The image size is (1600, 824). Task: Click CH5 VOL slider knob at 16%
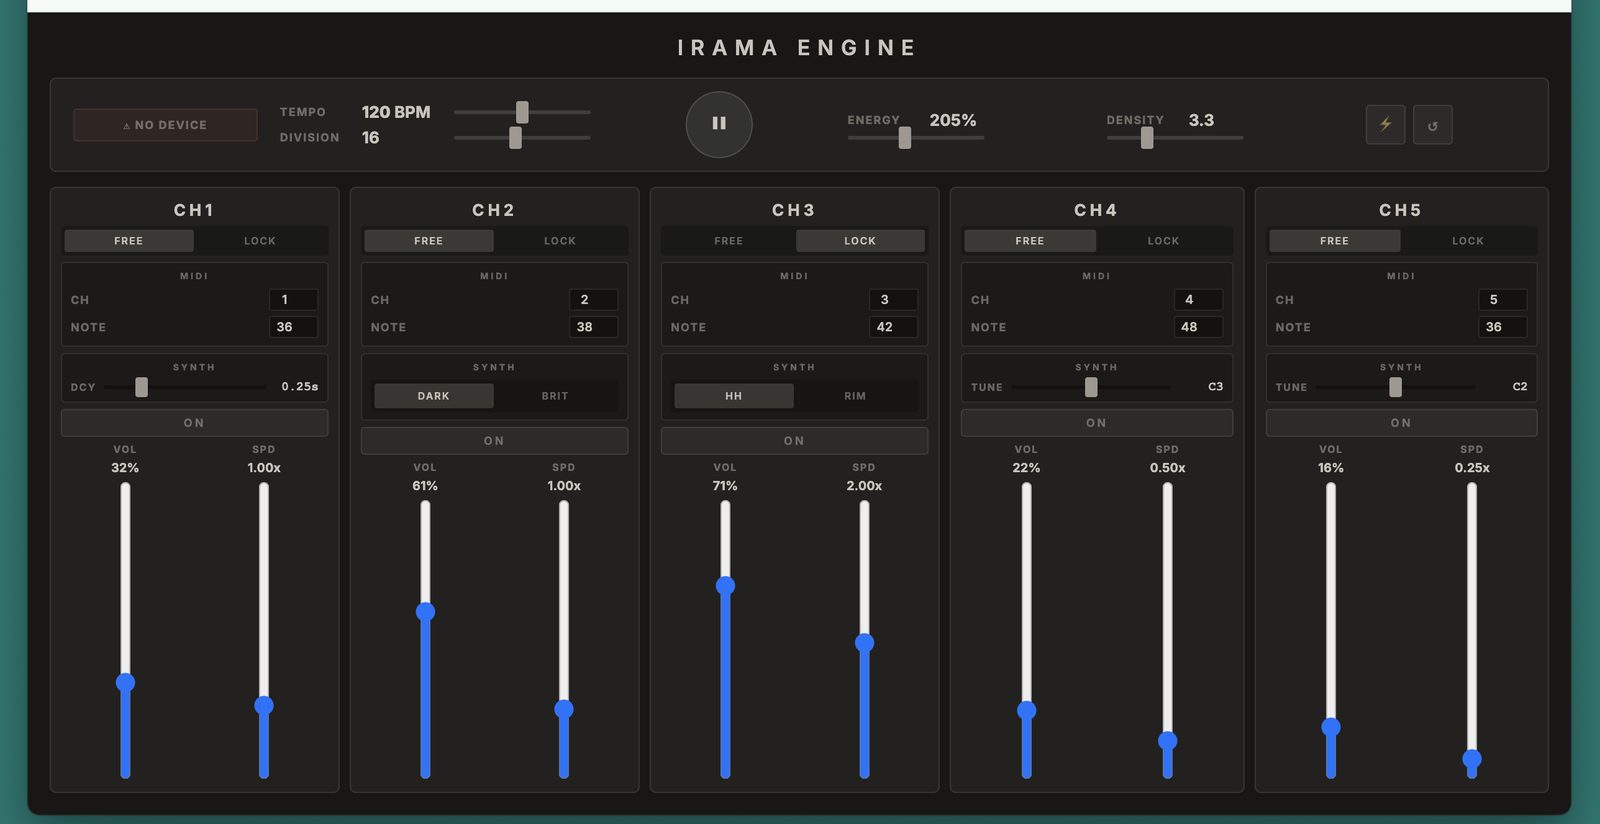pos(1331,727)
